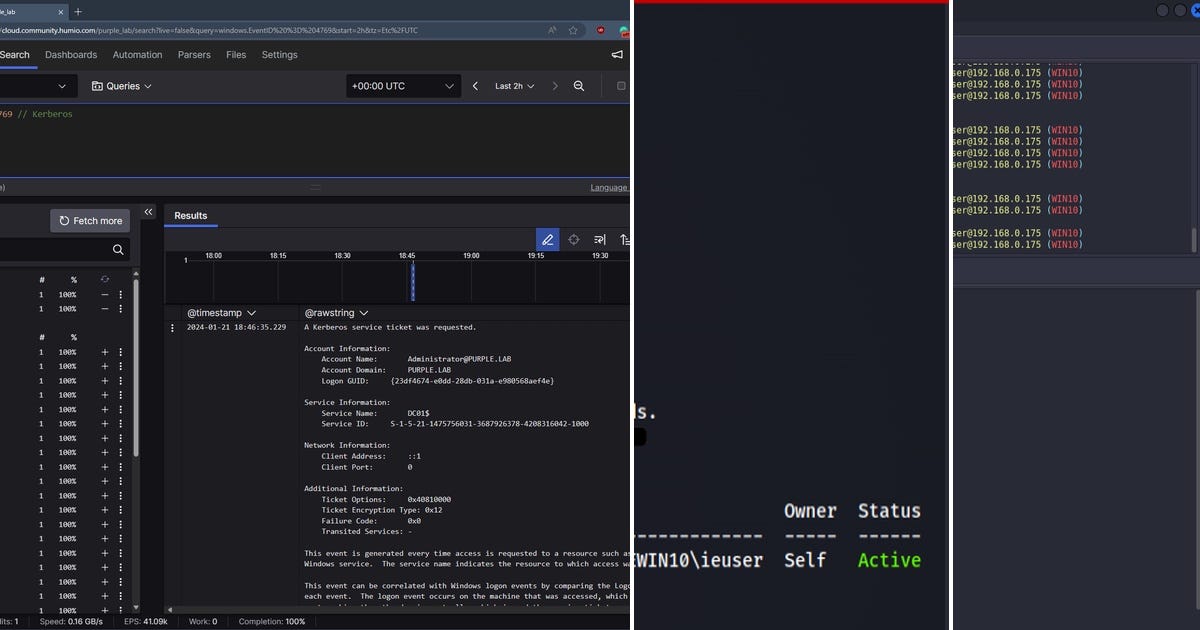Switch to the Search tab

click(x=15, y=55)
